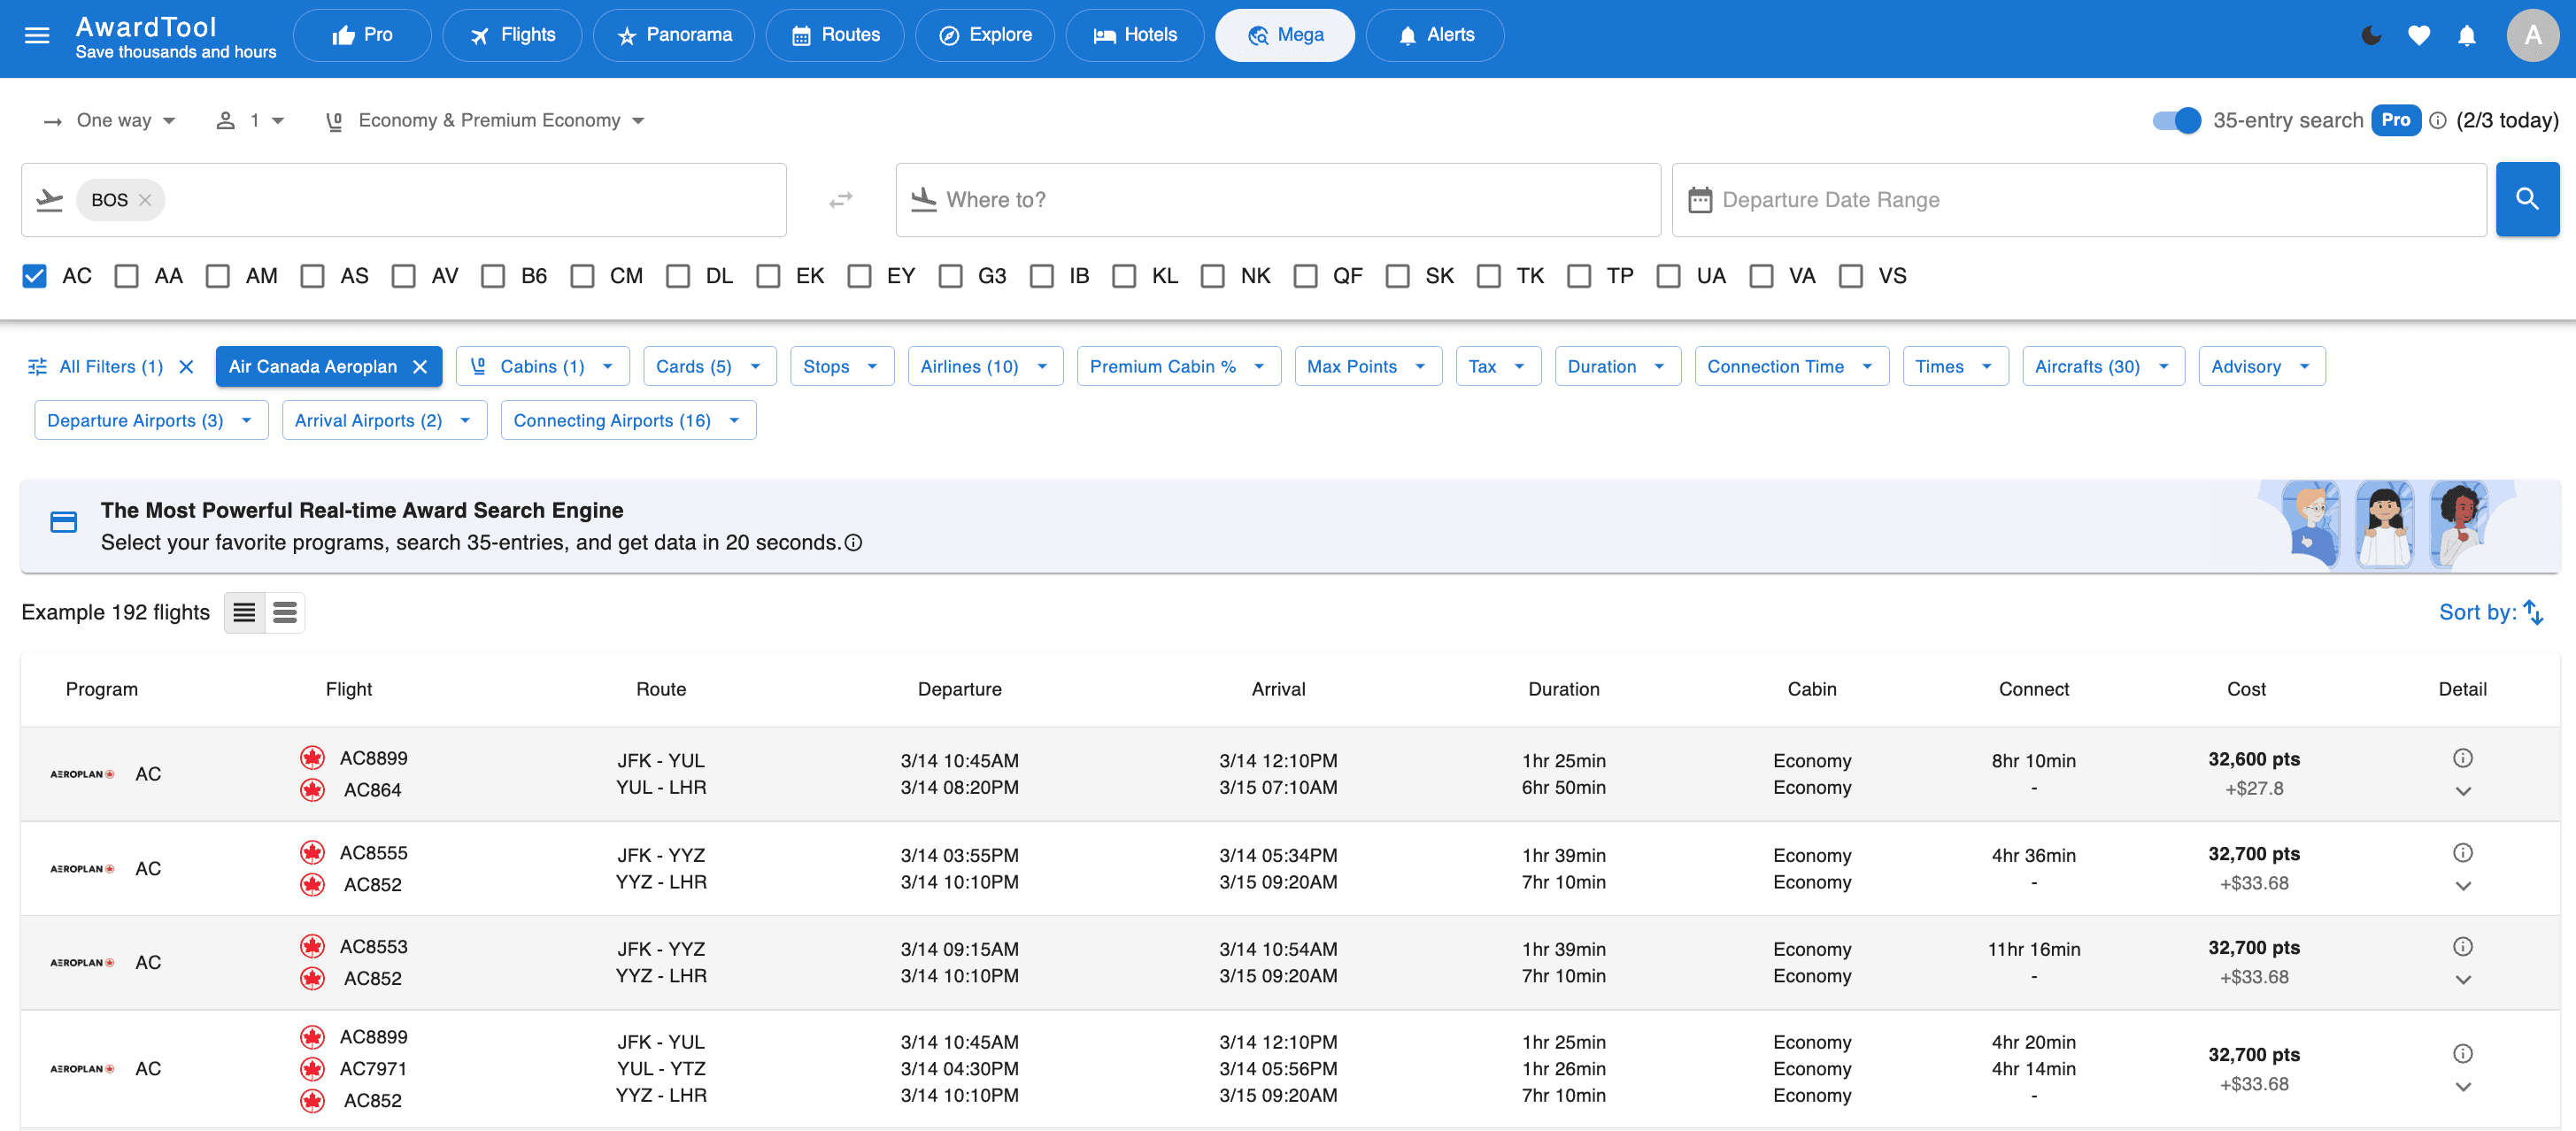Click info icon after '20 seconds'
Screen dimensions: 2576x1131
[853, 543]
